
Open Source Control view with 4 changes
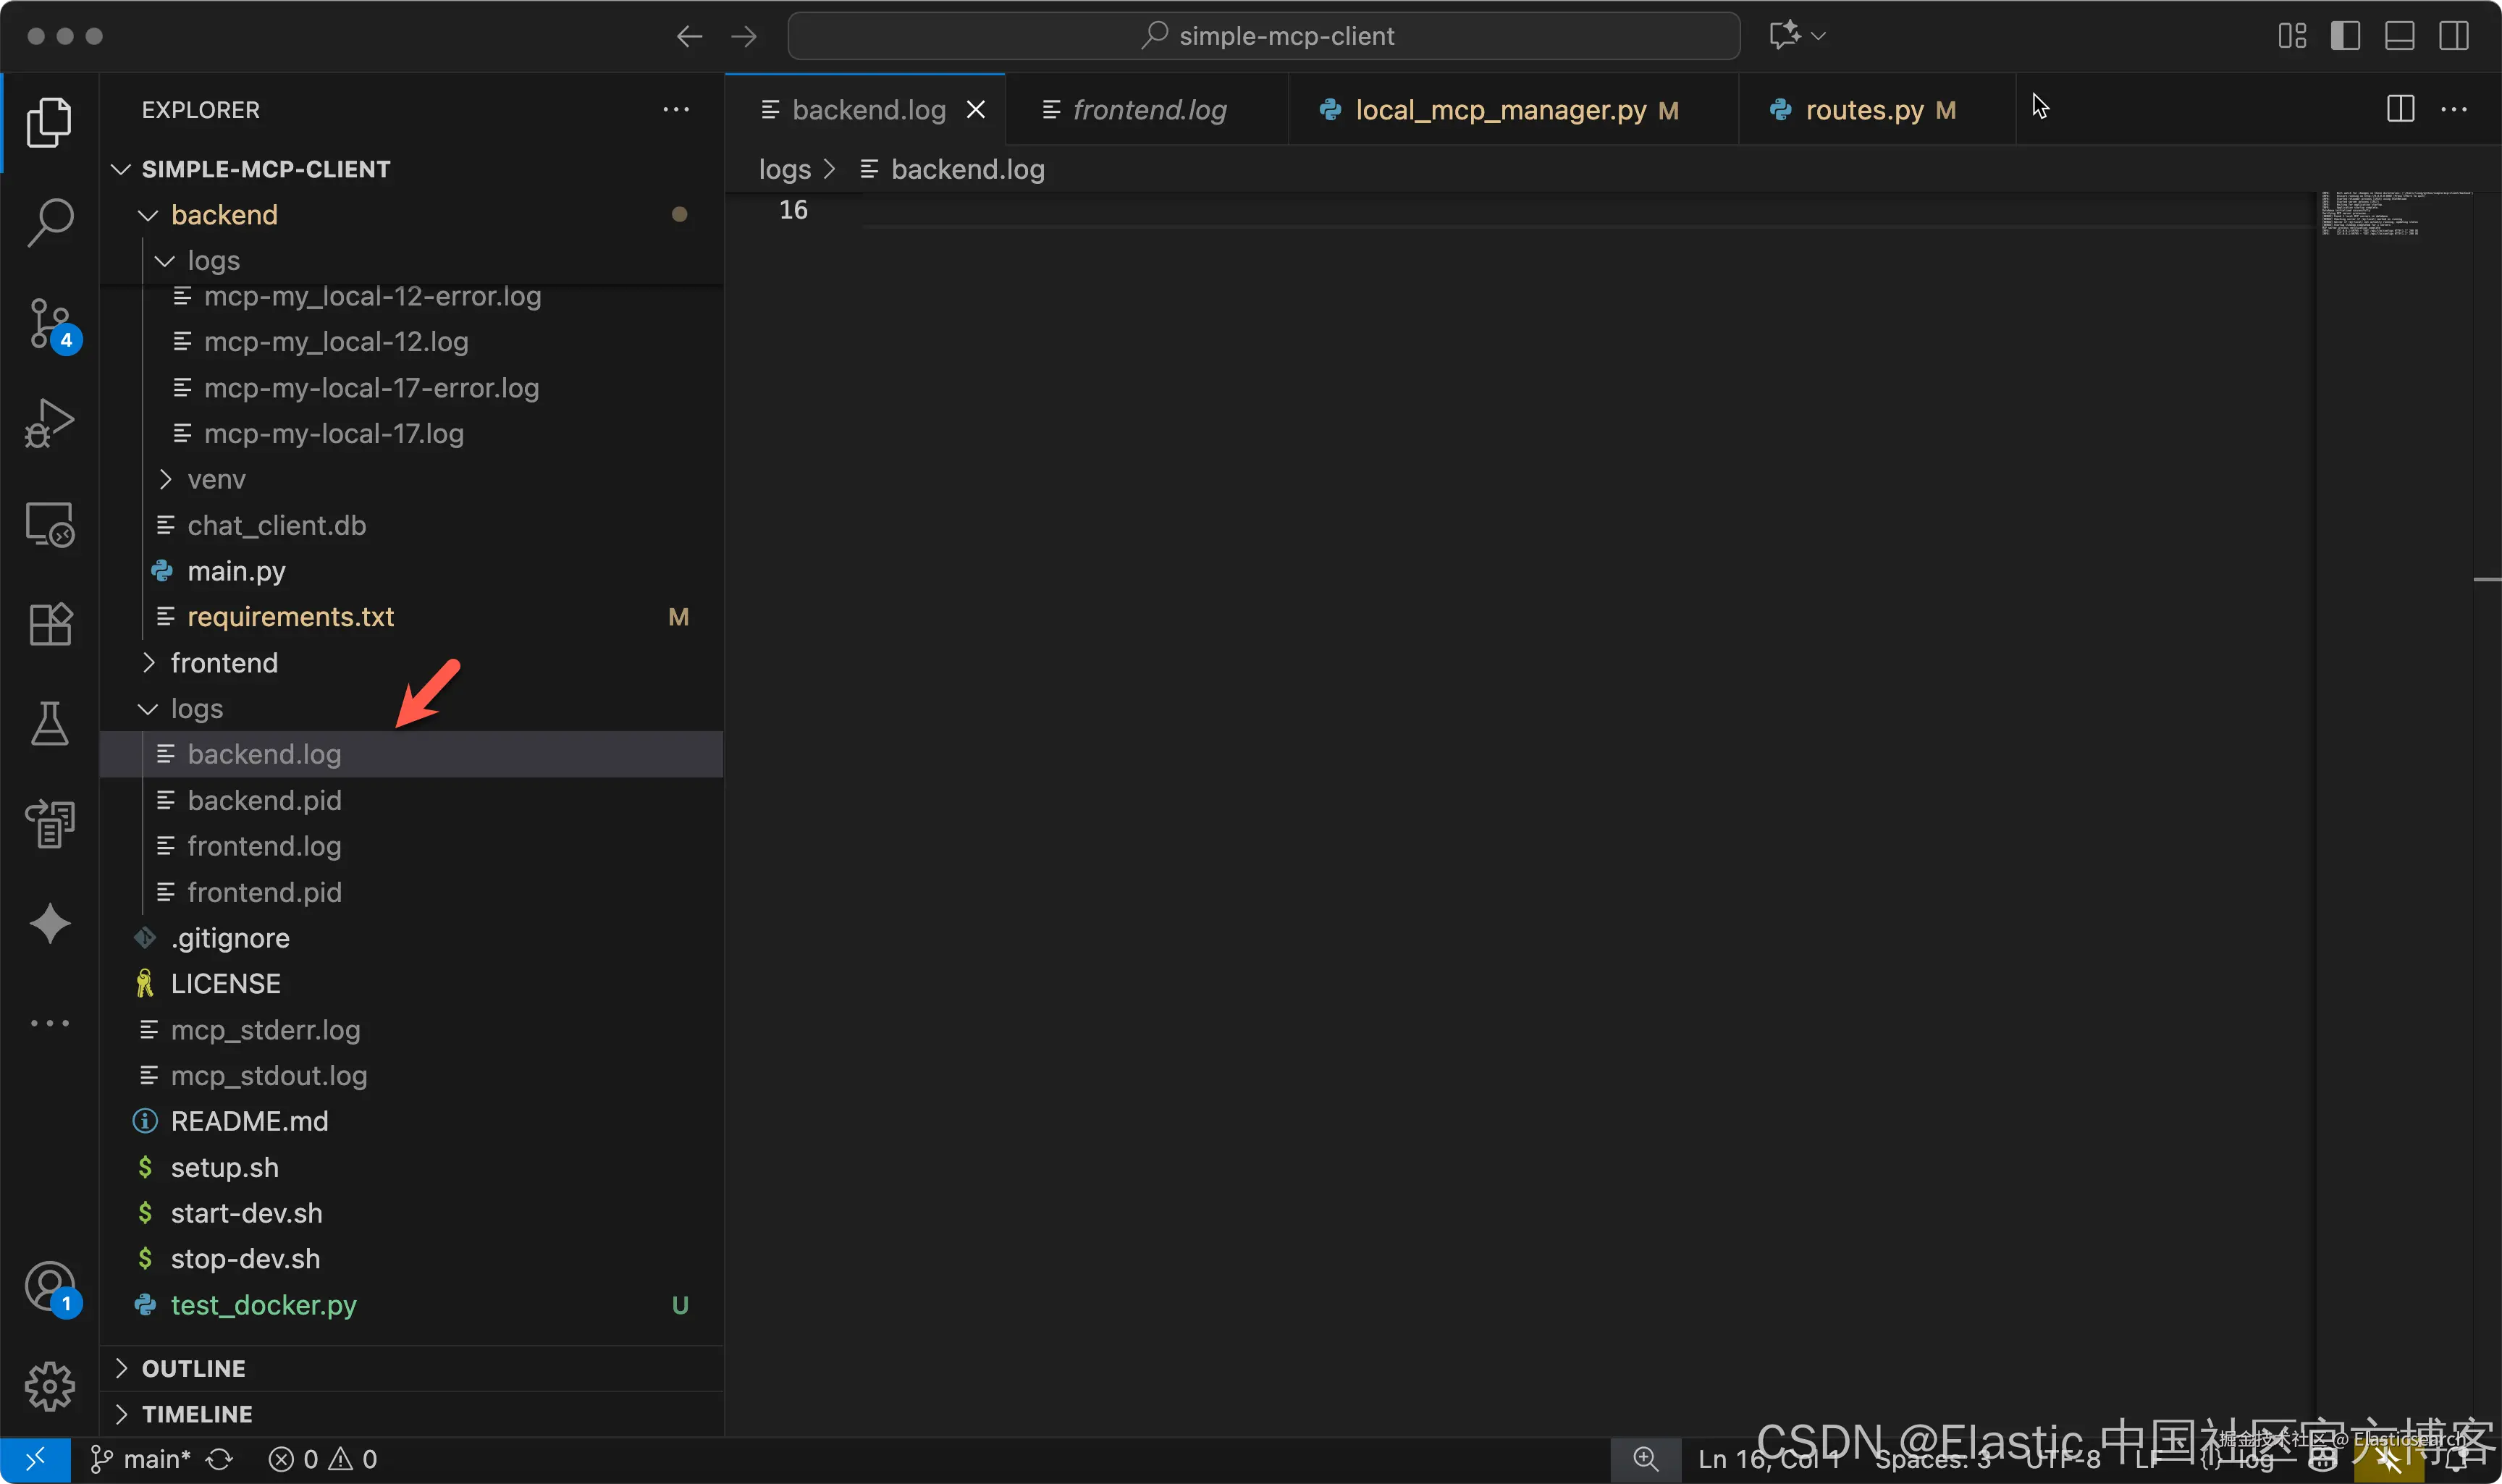(49, 323)
